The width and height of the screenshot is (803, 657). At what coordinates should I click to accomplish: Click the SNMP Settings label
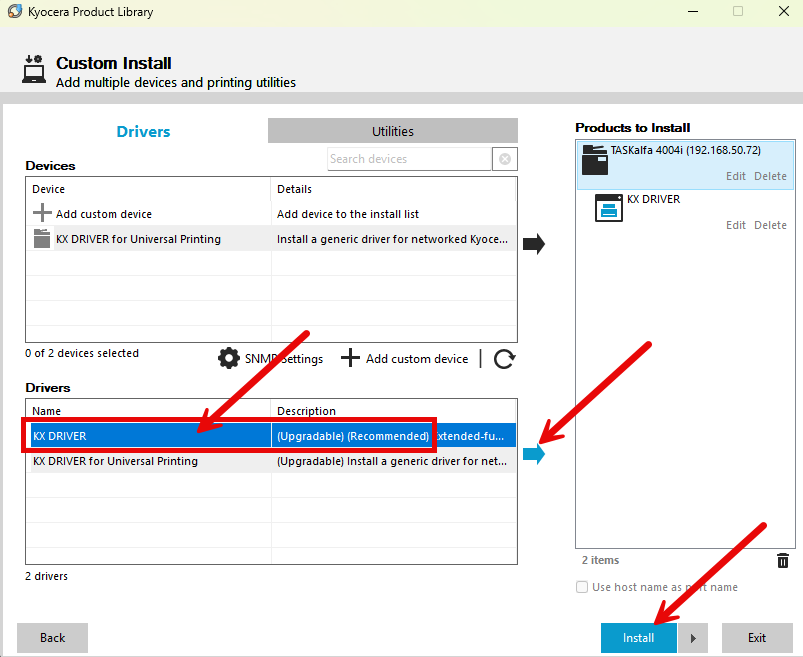pos(284,359)
